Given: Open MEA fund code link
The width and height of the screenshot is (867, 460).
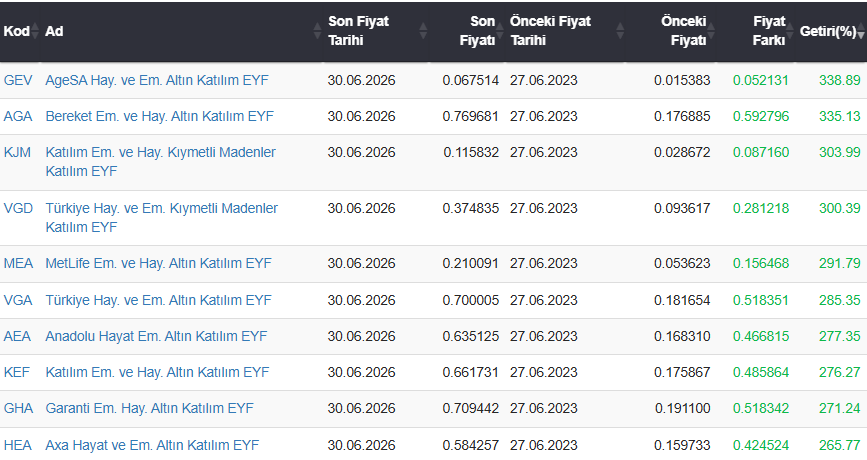Looking at the screenshot, I should click(x=18, y=263).
